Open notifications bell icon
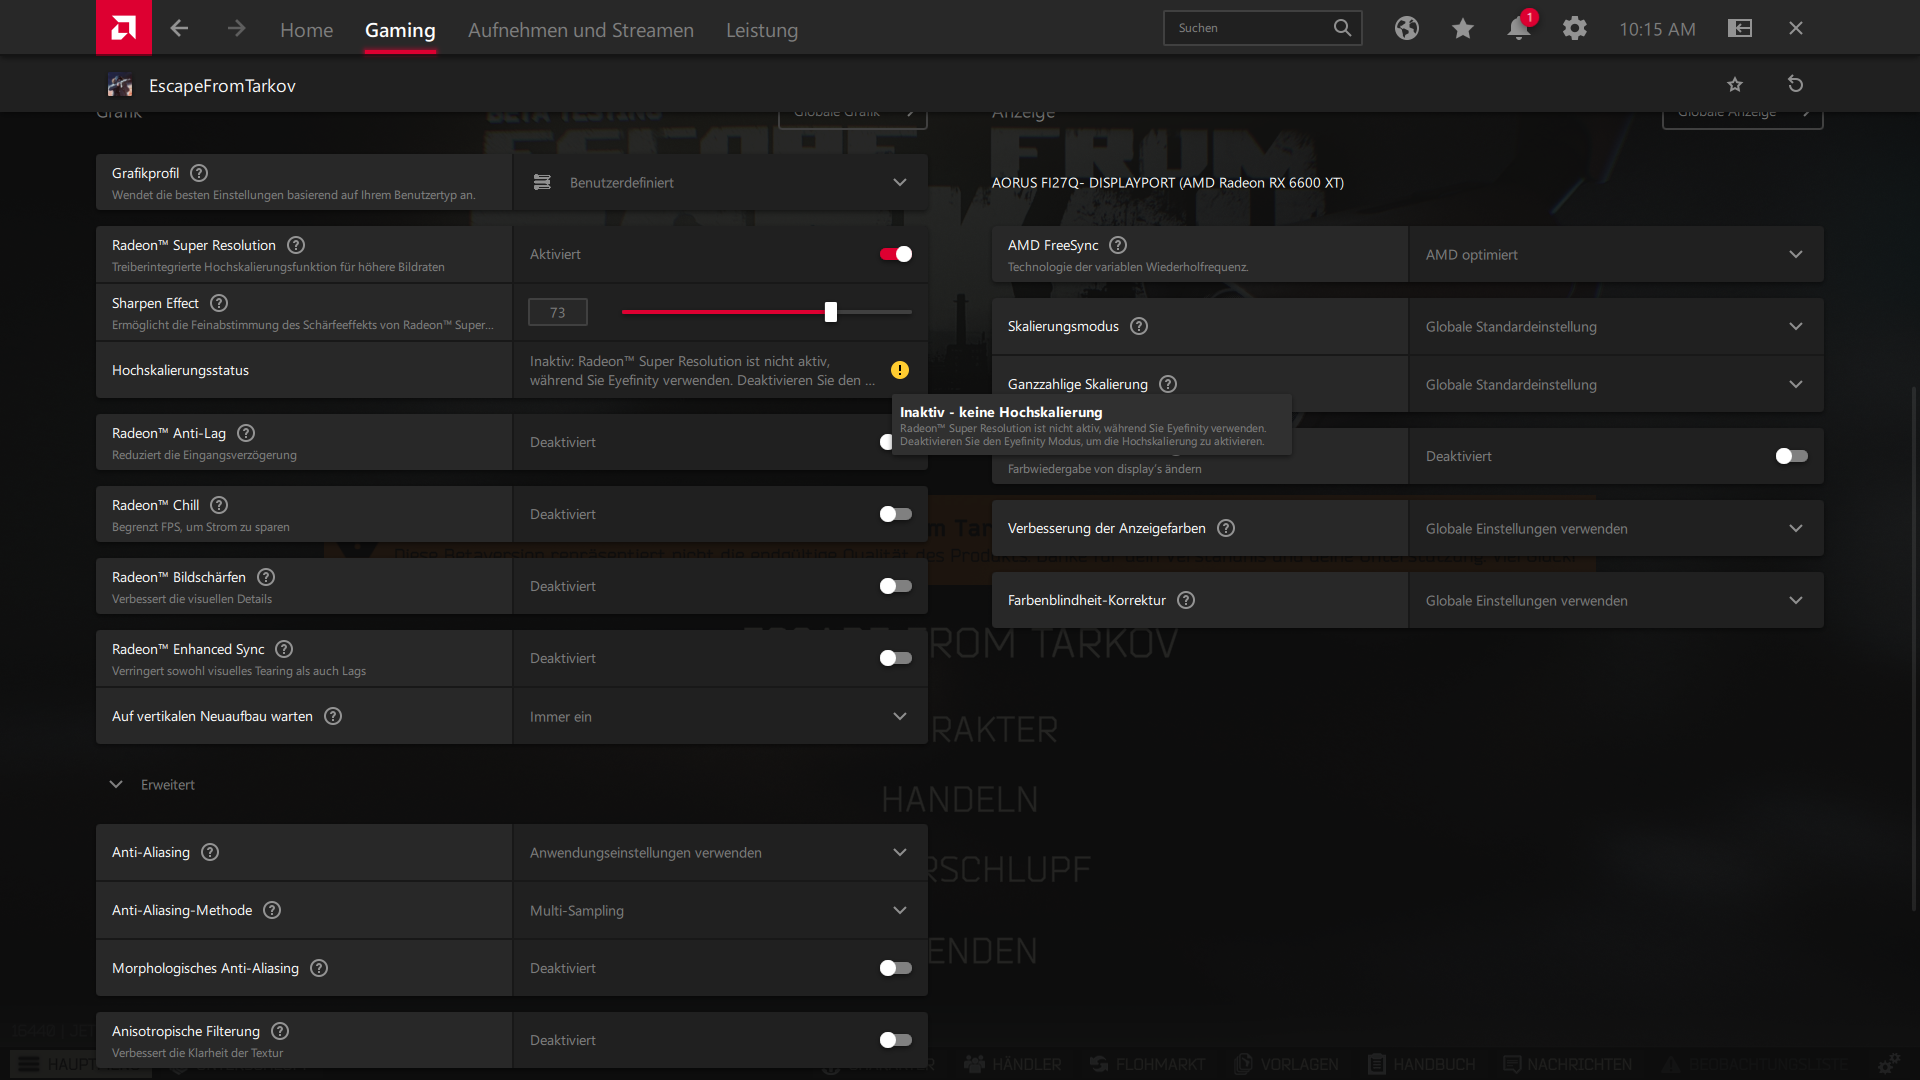This screenshot has height=1080, width=1920. 1518,28
